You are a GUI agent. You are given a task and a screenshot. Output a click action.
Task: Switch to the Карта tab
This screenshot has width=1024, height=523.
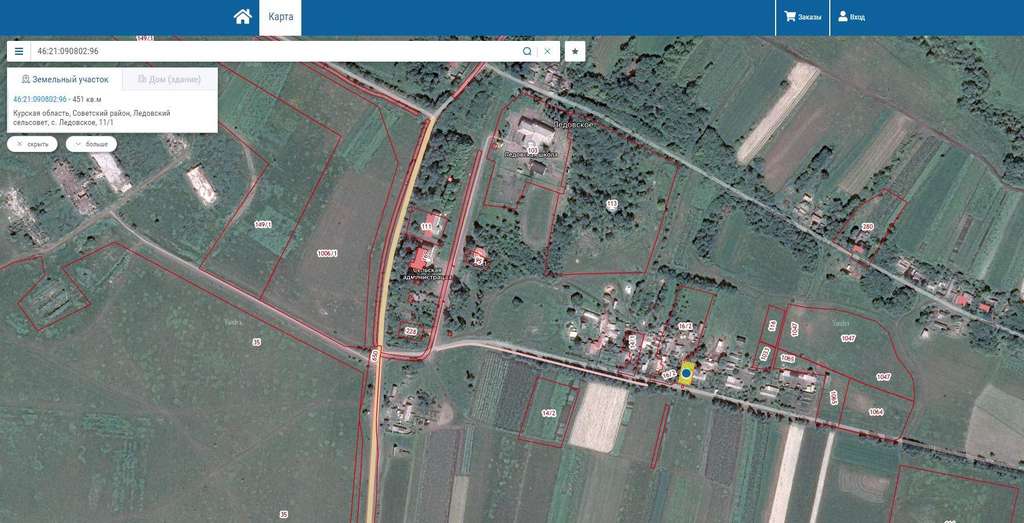coord(280,17)
